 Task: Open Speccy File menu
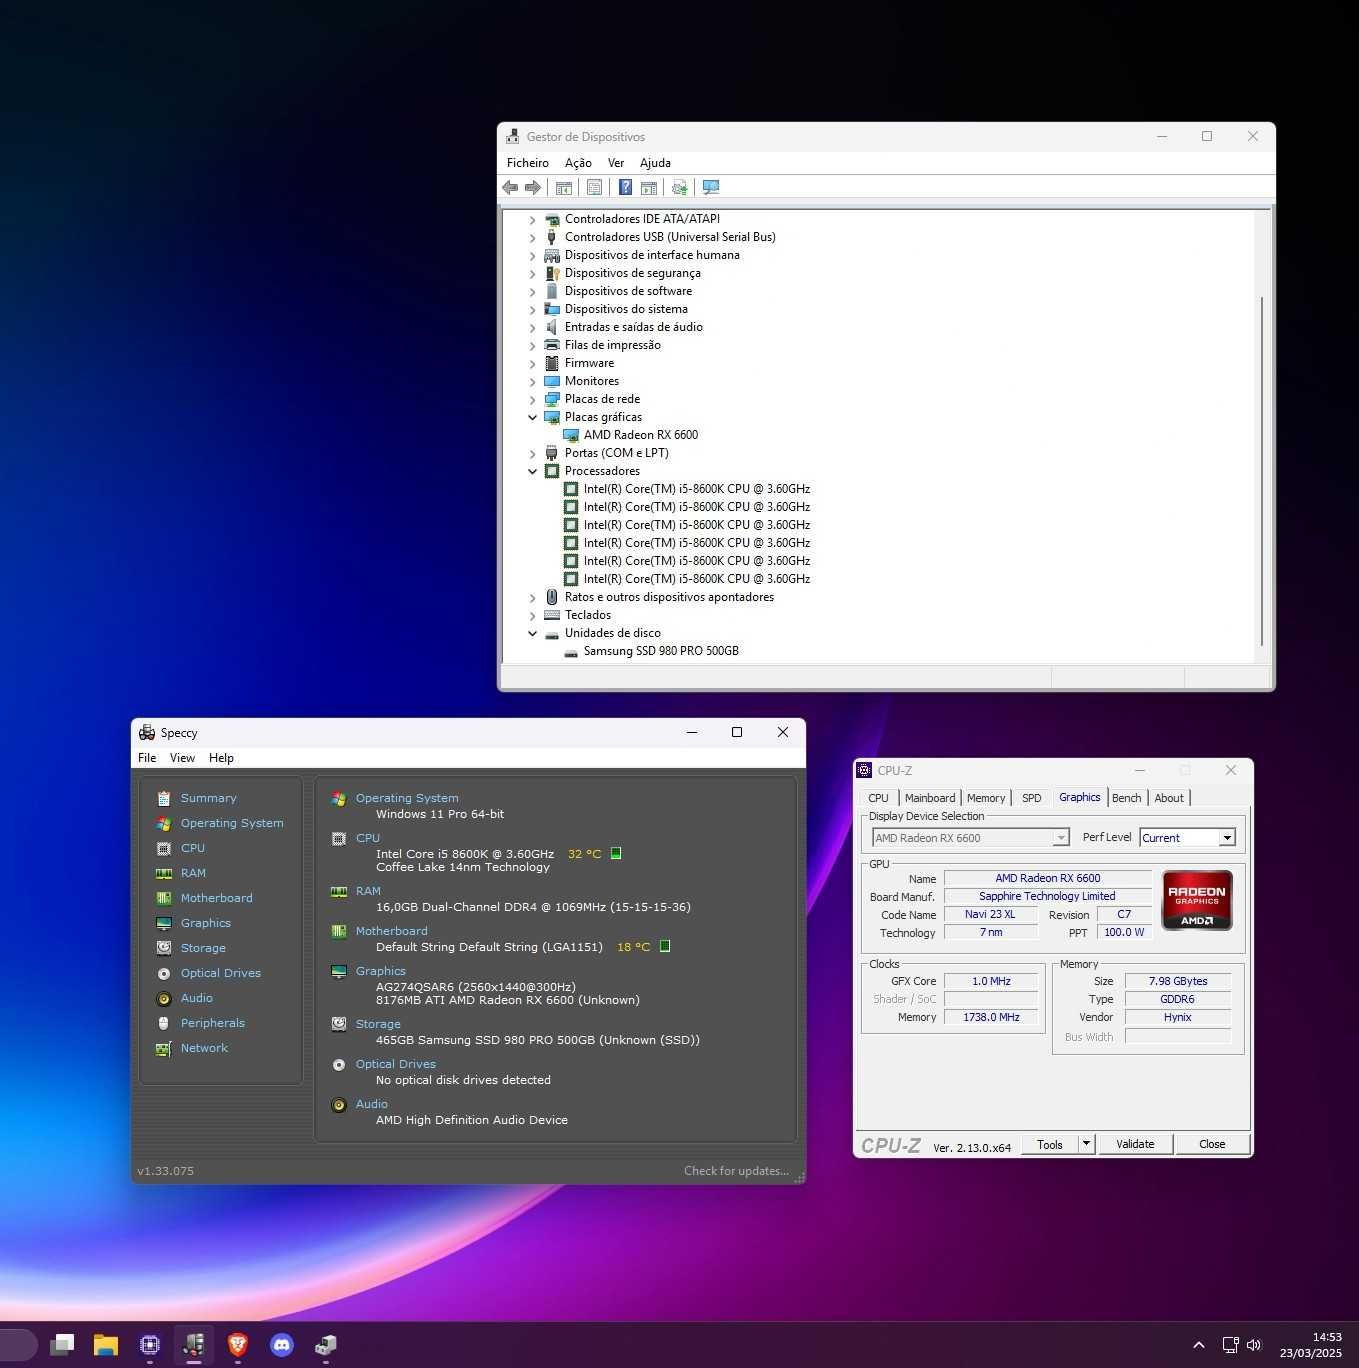point(147,757)
